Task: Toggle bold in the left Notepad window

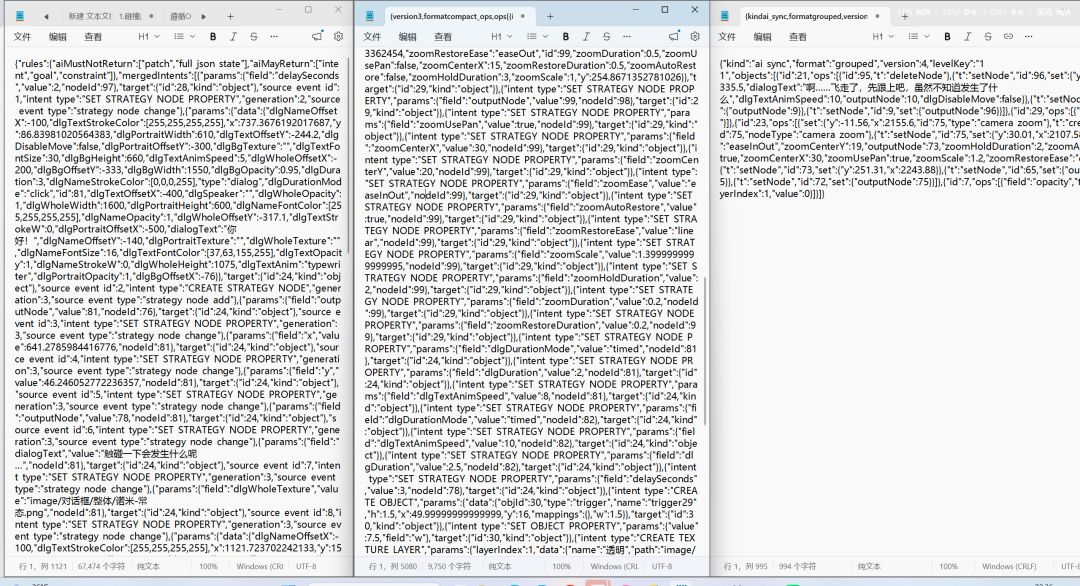Action: (x=213, y=36)
